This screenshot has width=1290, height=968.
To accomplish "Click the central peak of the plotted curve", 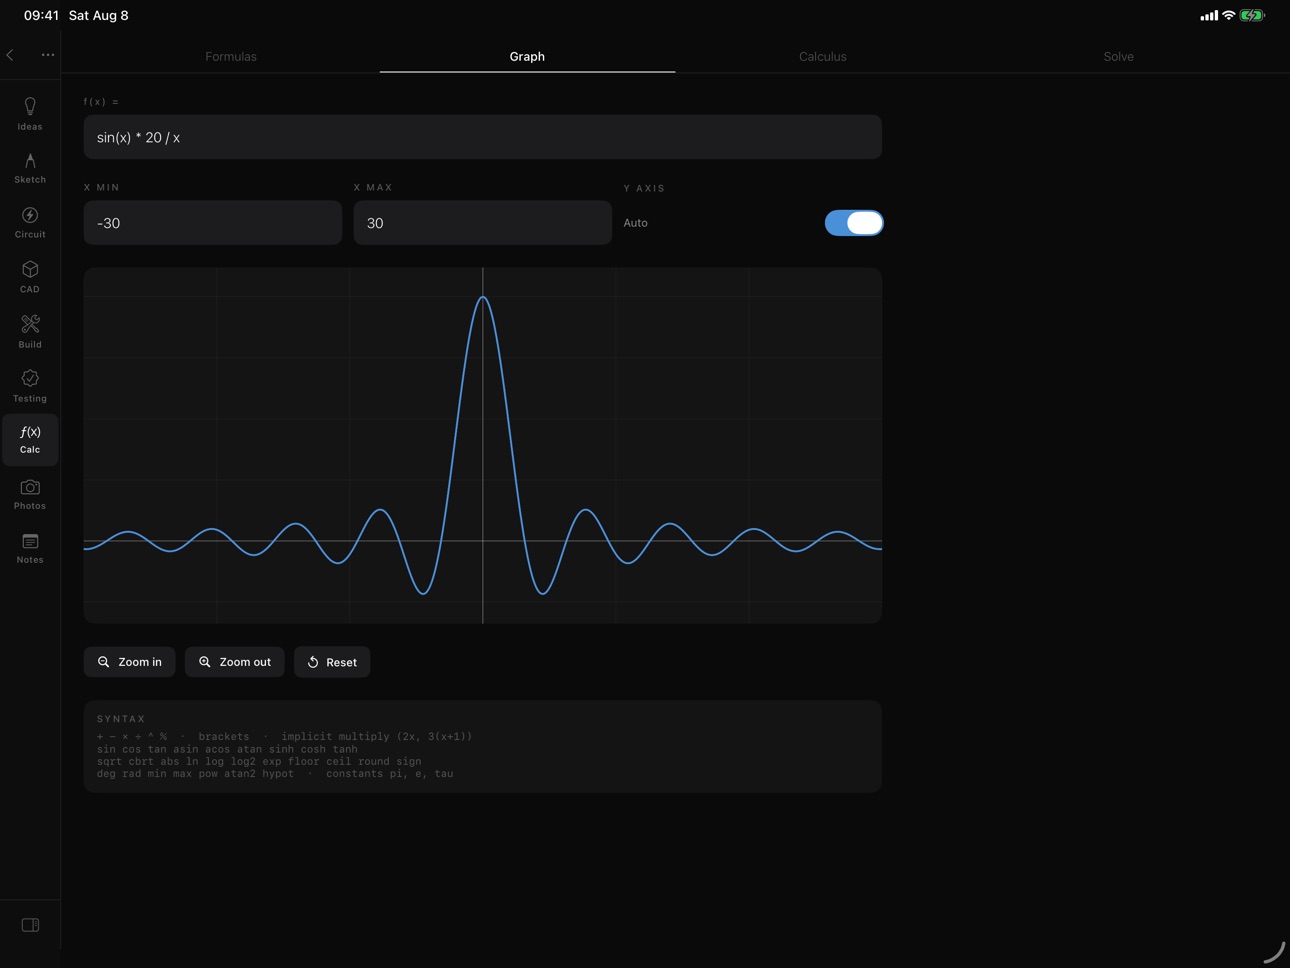I will (483, 297).
